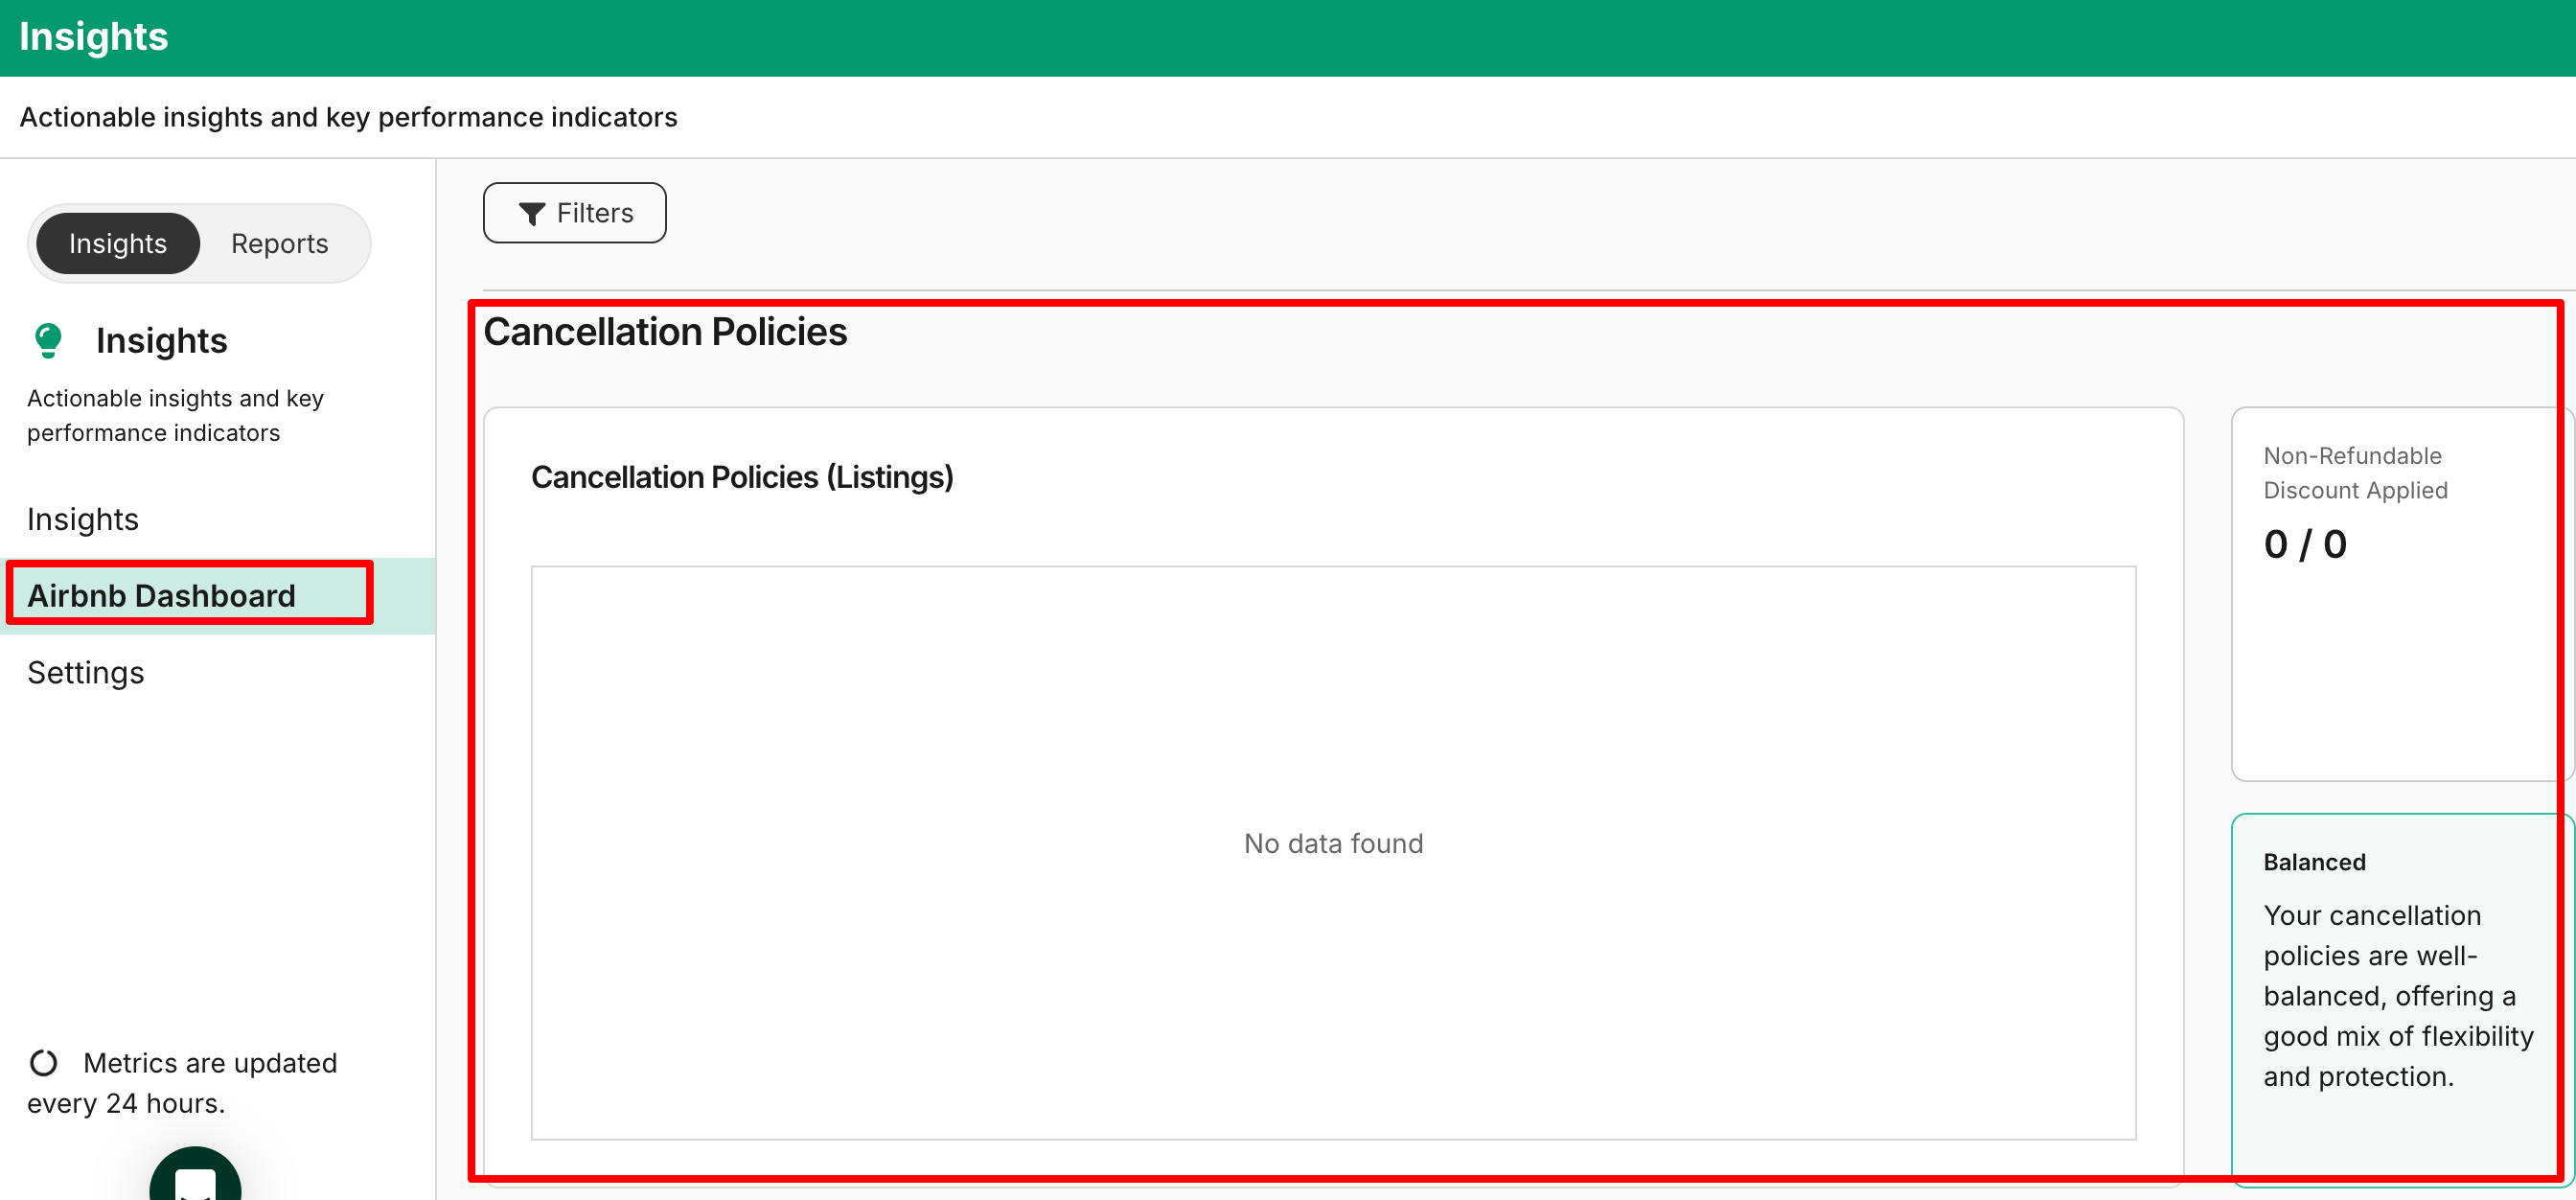Click the Cancellation Policies section heading
The height and width of the screenshot is (1200, 2576).
[x=664, y=331]
